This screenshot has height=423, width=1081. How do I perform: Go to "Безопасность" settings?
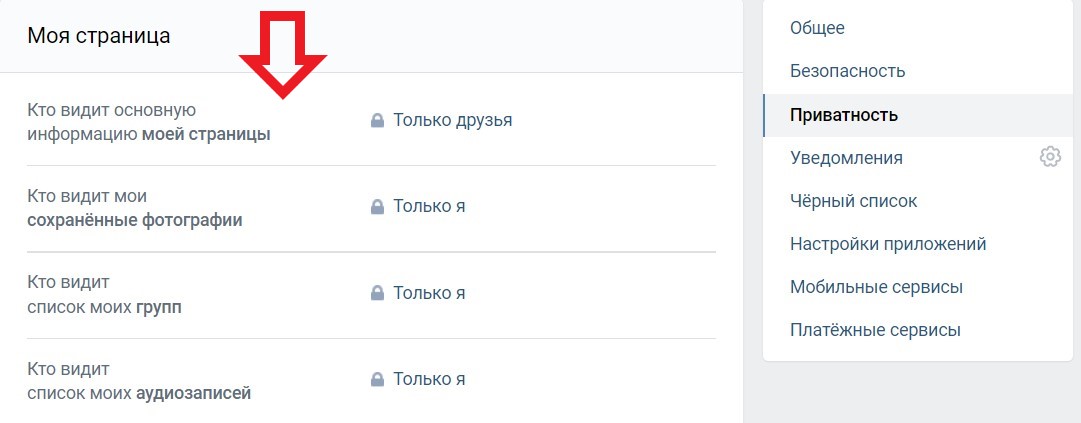pyautogui.click(x=847, y=71)
